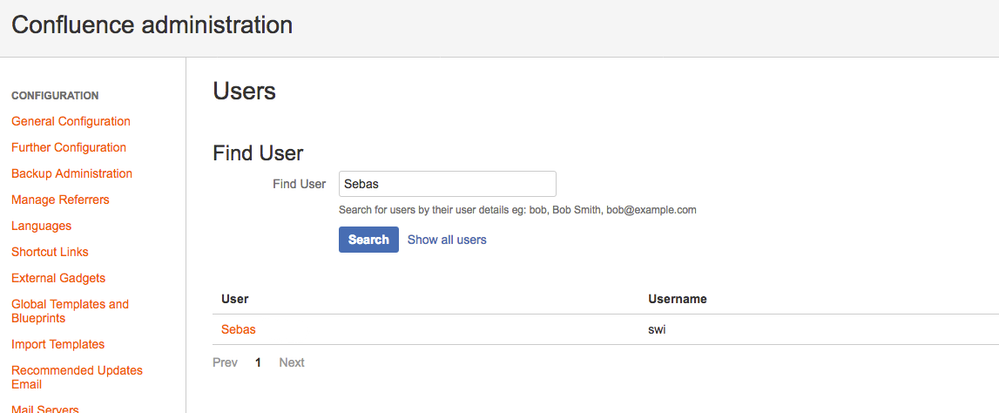Click the blue Search button
The image size is (999, 413).
coord(368,240)
